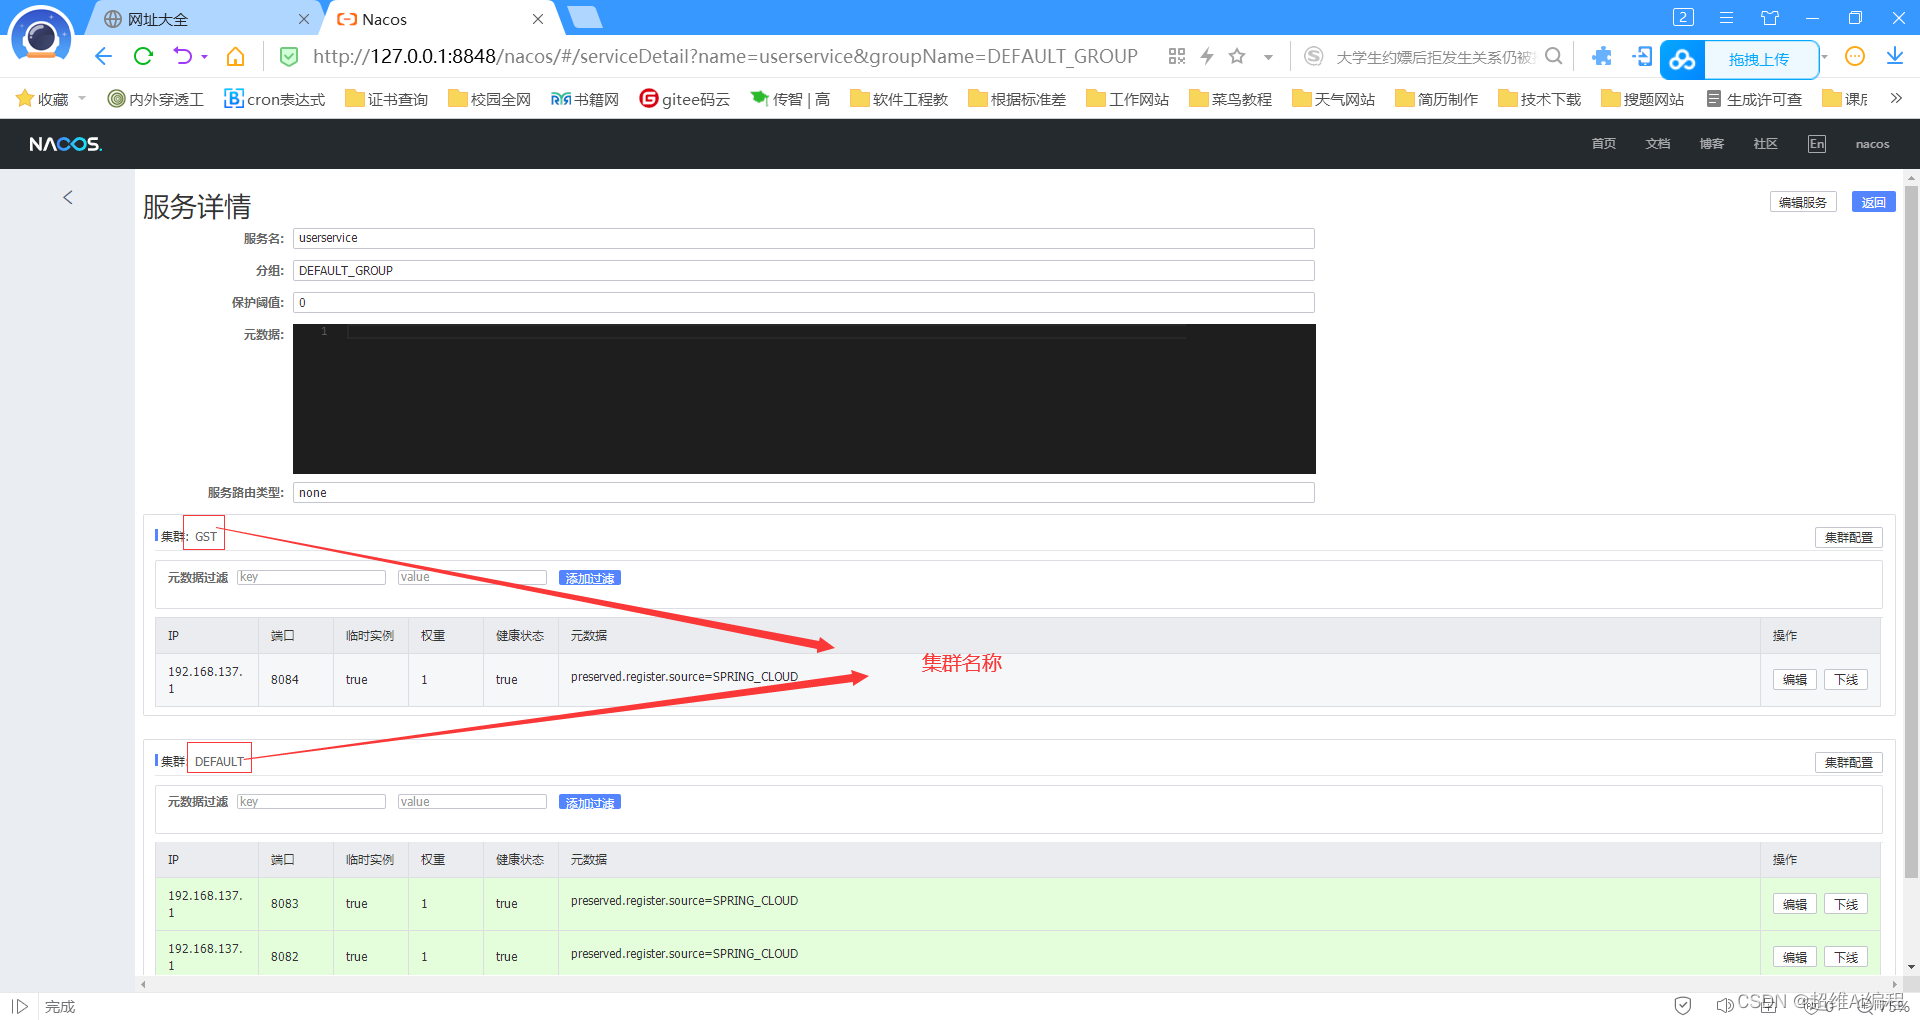This screenshot has width=1920, height=1020.
Task: Click 编辑 for the port 8083 instance
Action: click(1795, 904)
